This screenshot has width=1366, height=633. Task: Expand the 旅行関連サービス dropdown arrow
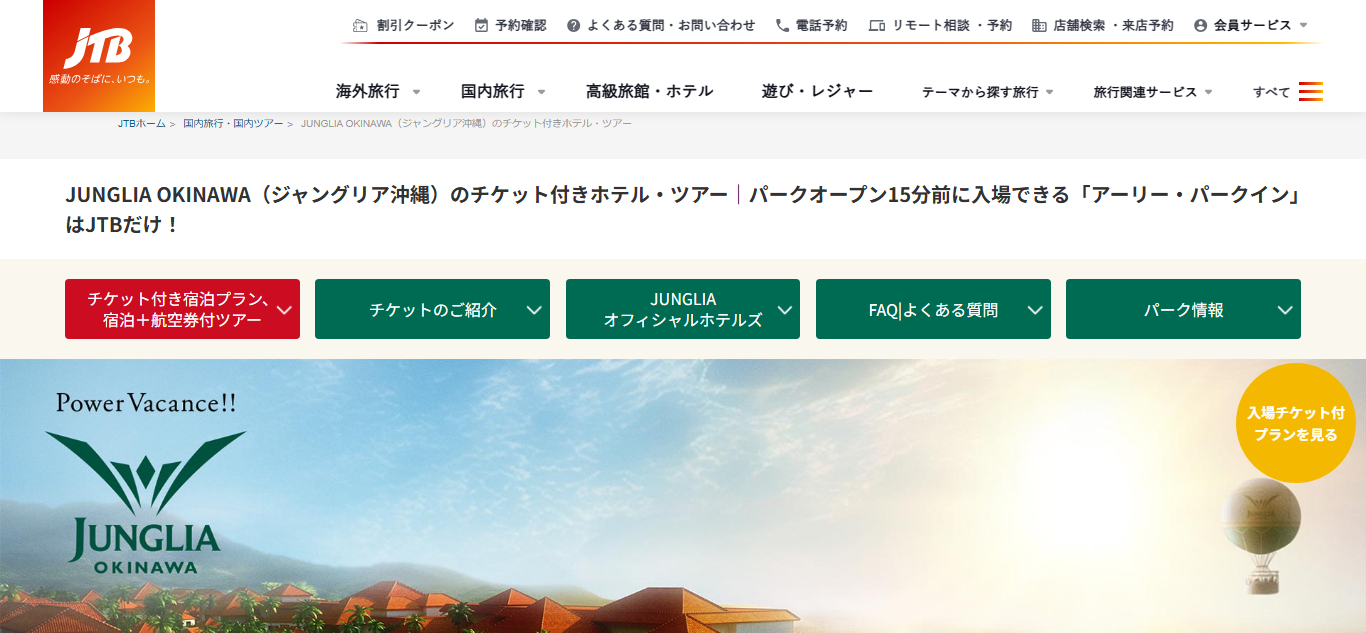point(1208,92)
